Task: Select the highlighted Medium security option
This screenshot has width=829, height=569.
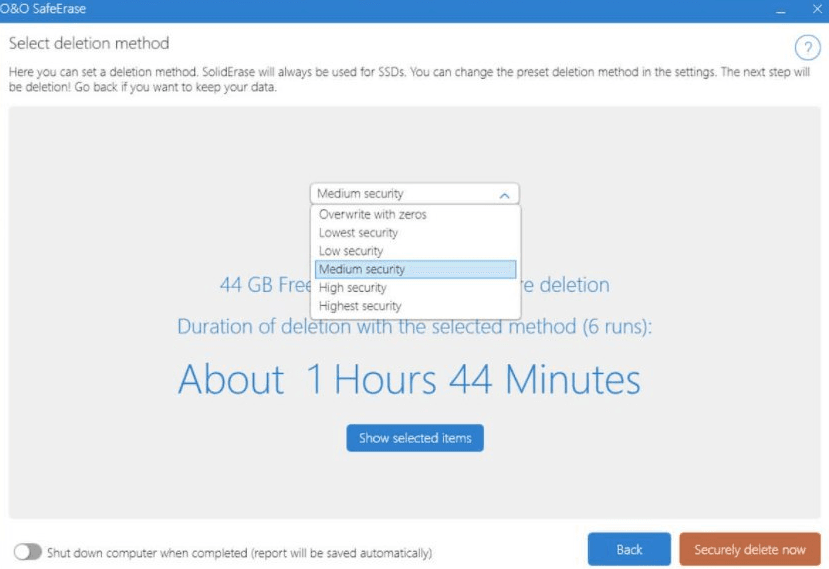Action: point(416,269)
